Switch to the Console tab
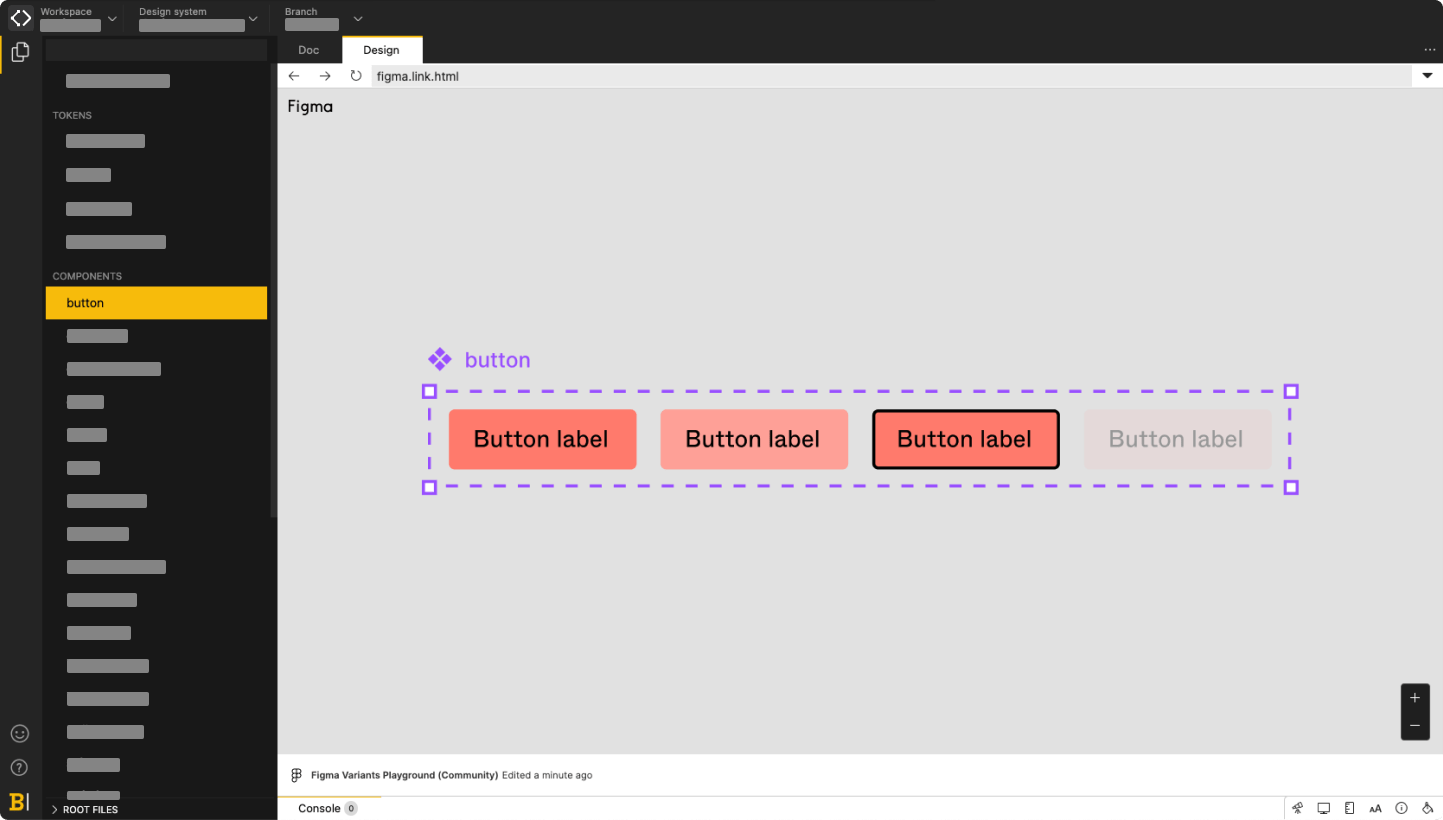This screenshot has width=1443, height=820. (x=320, y=807)
